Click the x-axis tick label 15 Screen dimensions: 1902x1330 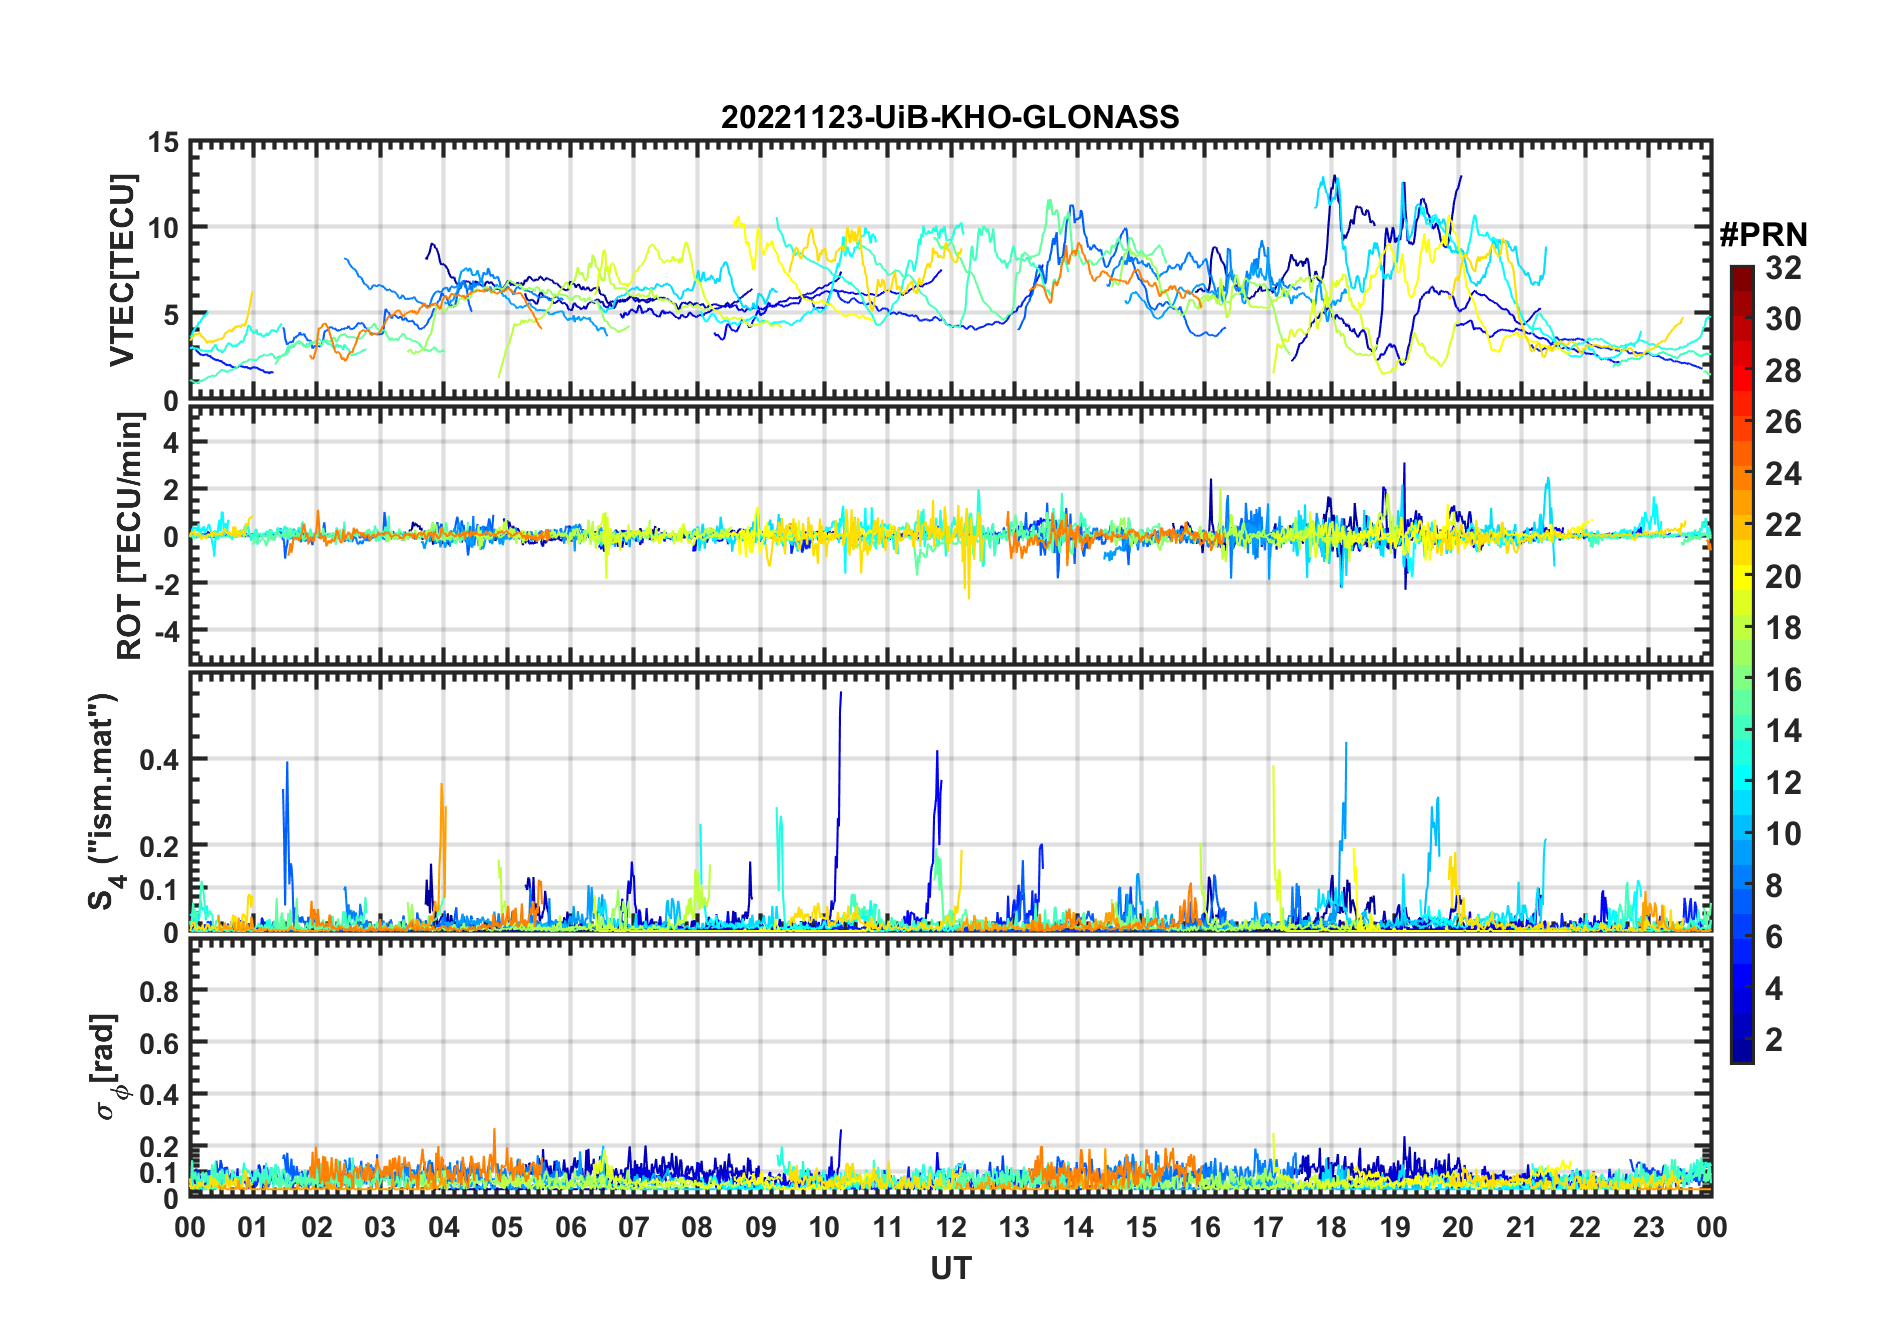click(x=1141, y=1227)
